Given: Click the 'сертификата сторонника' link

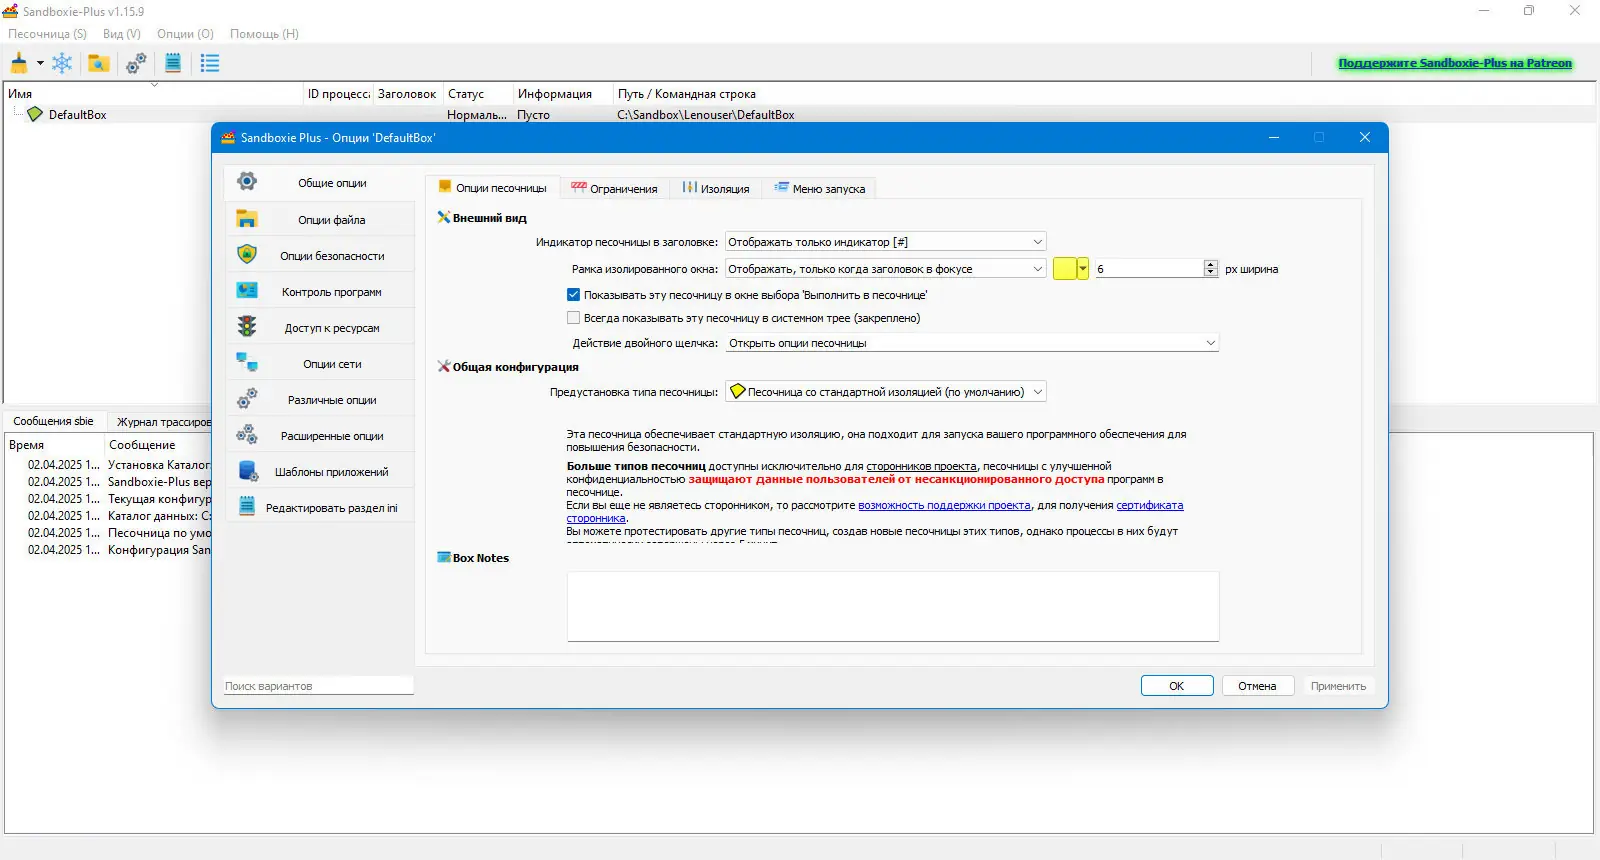Looking at the screenshot, I should [x=1149, y=505].
